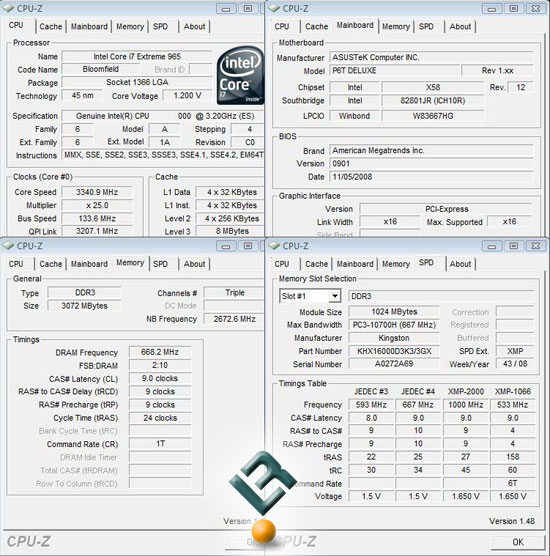Switch to Mainboard tab in SPD window
This screenshot has width=550, height=556.
[355, 264]
